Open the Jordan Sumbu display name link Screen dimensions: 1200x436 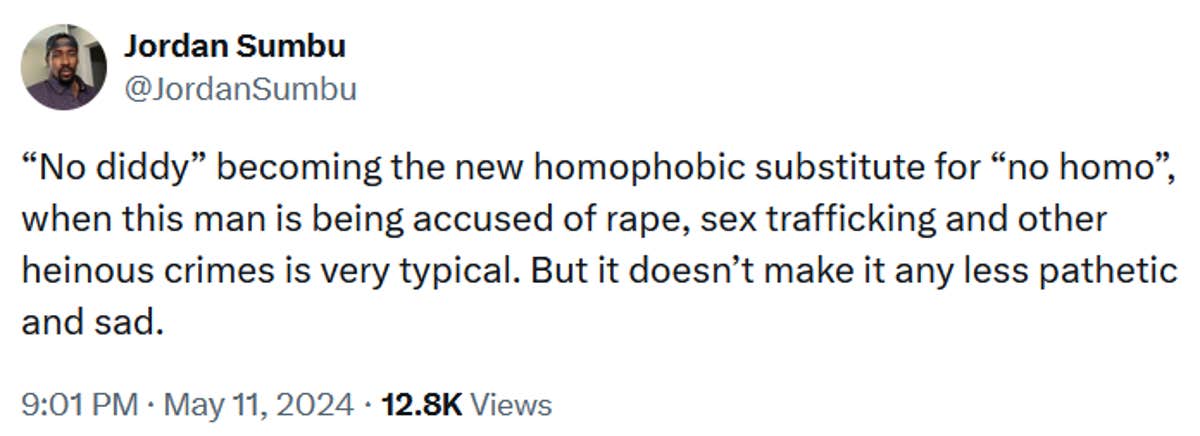pyautogui.click(x=235, y=46)
